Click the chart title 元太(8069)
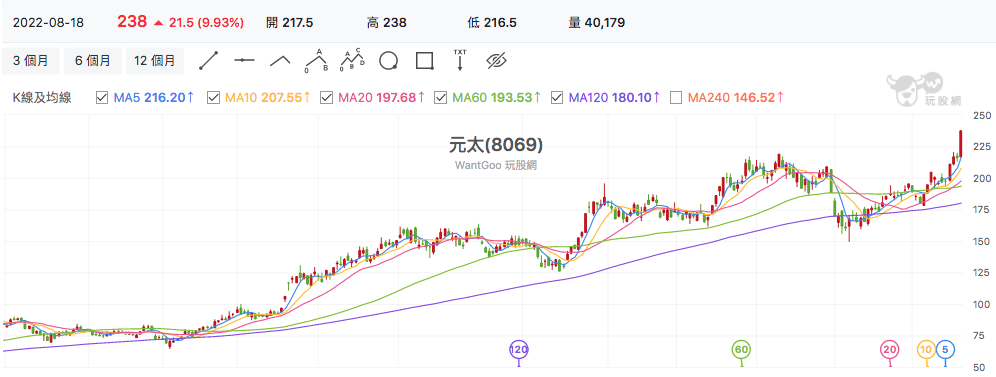Image resolution: width=996 pixels, height=377 pixels. [x=496, y=145]
